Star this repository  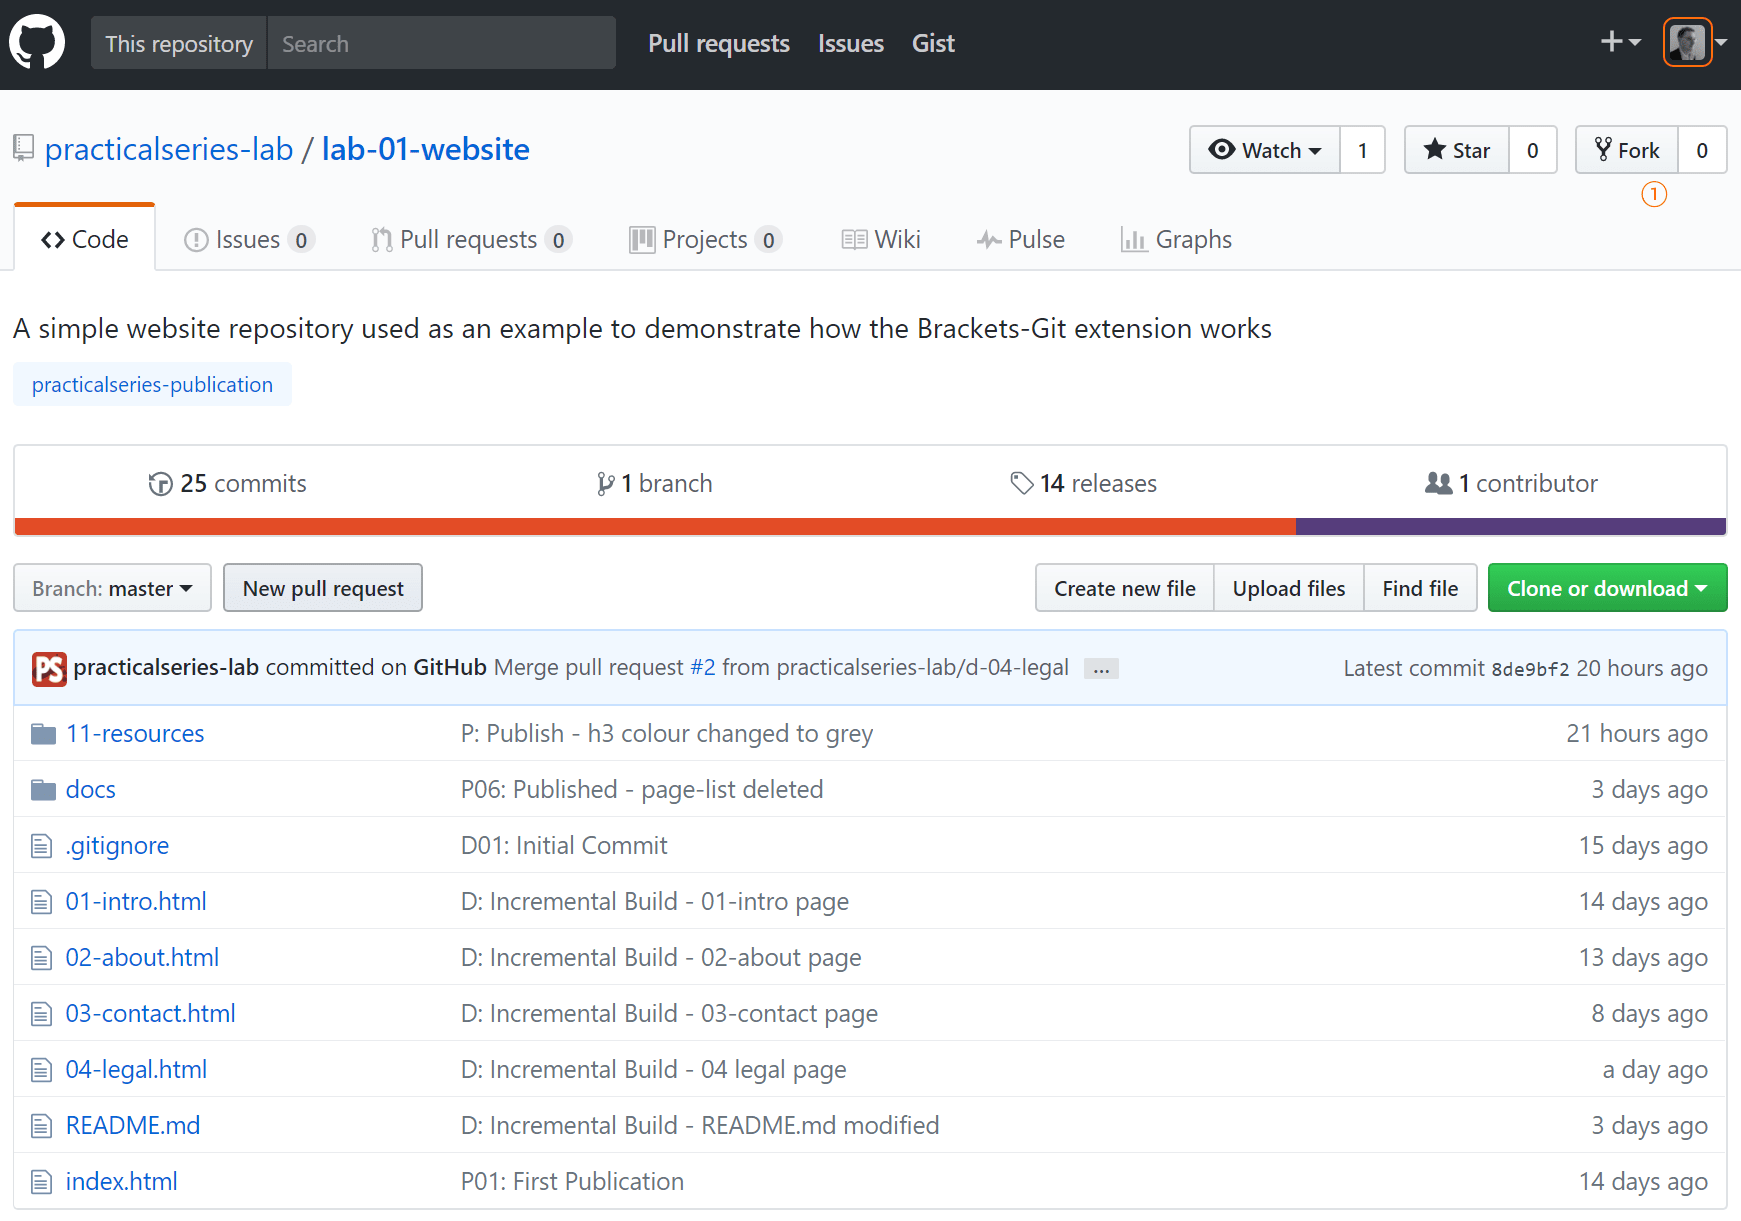click(1457, 150)
